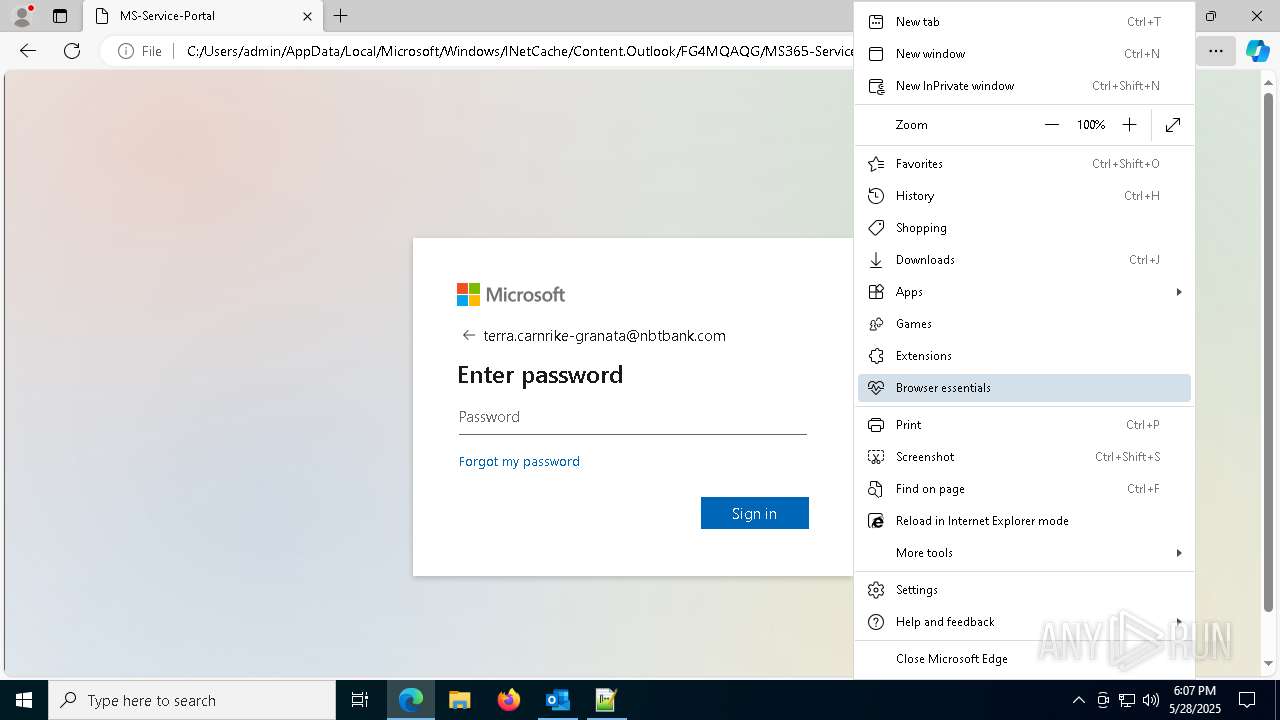Go back to the account email step

point(468,336)
